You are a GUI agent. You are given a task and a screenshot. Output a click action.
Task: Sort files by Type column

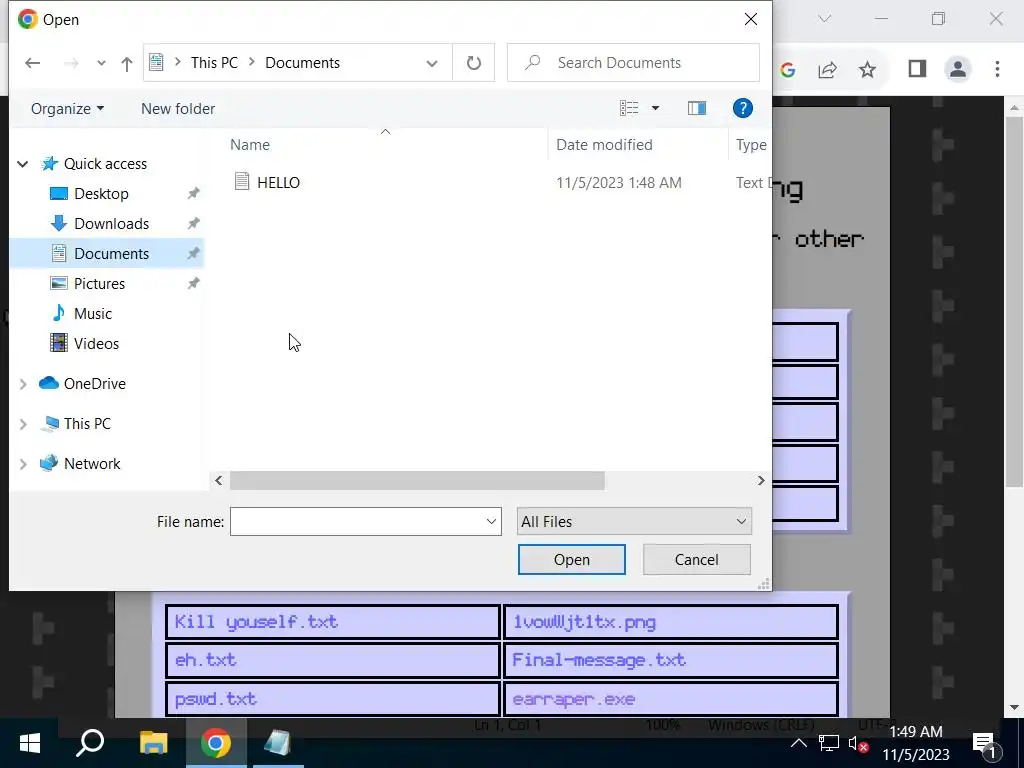pos(751,145)
